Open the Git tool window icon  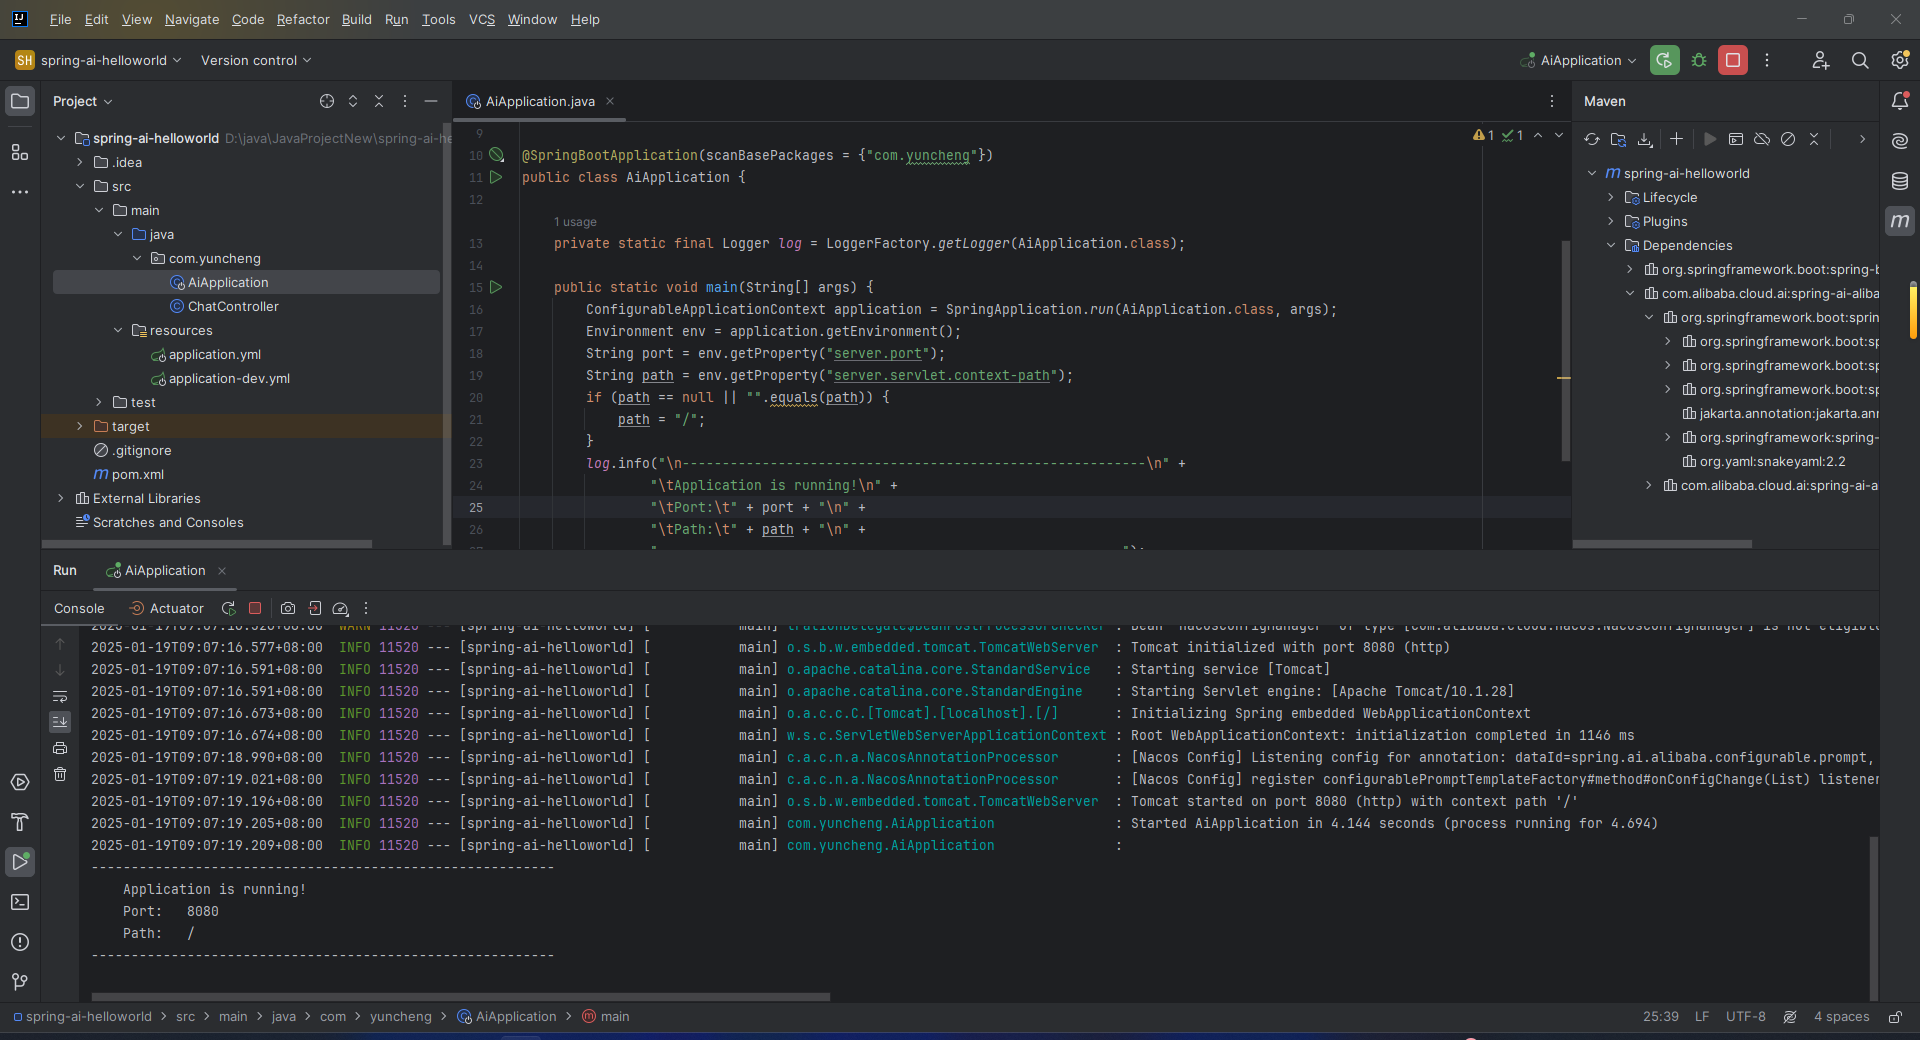[x=20, y=982]
